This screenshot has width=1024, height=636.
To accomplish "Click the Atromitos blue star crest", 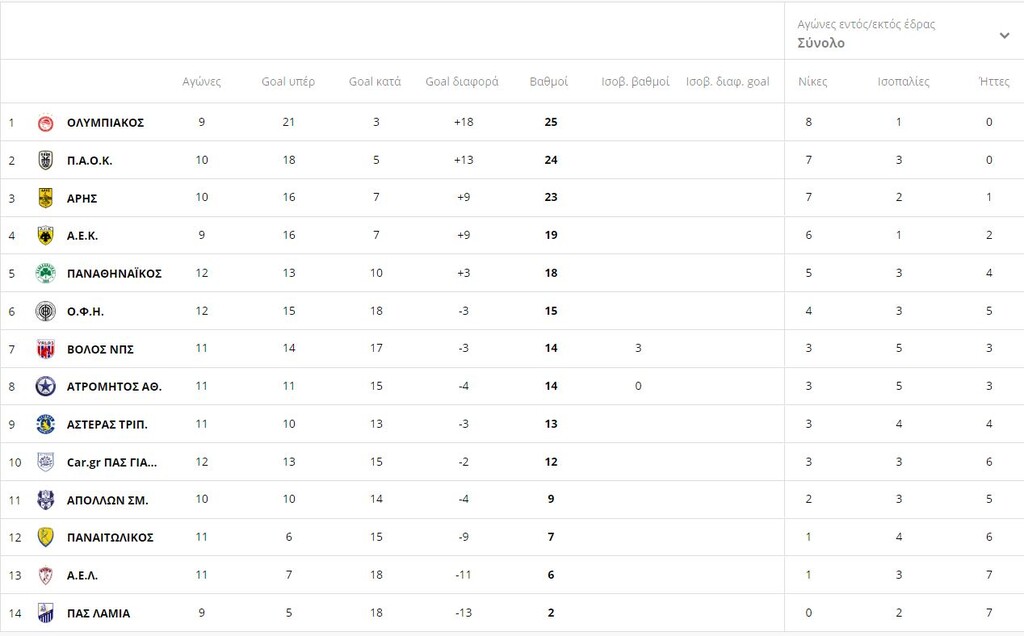I will pyautogui.click(x=45, y=387).
